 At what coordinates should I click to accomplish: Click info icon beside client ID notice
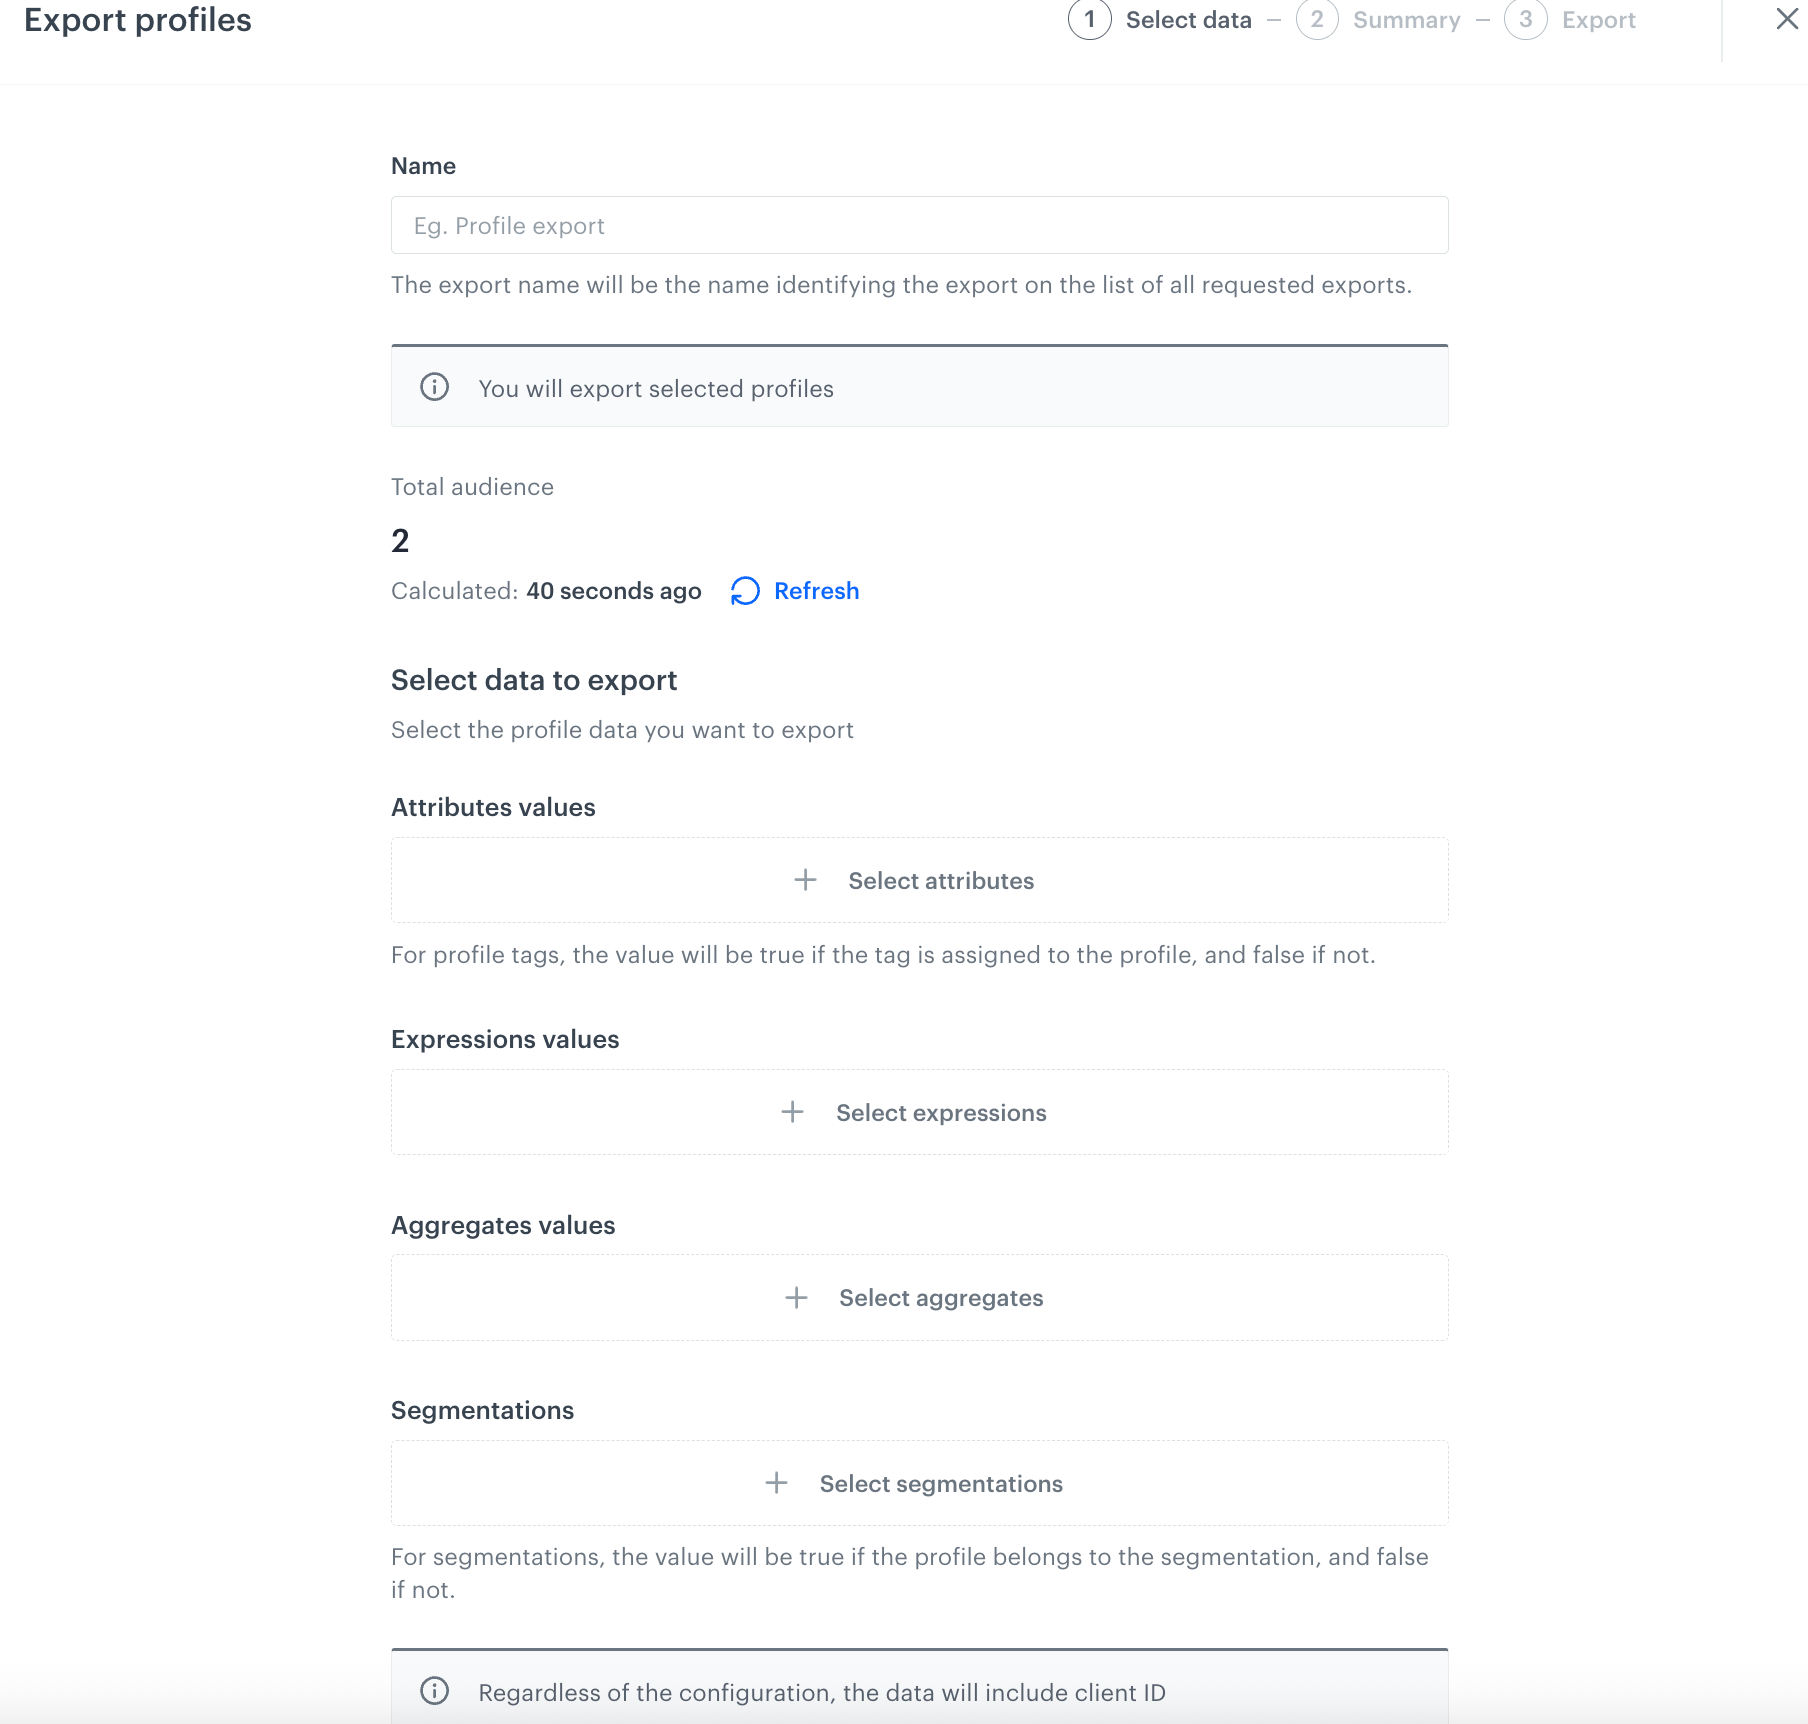[x=434, y=1691]
